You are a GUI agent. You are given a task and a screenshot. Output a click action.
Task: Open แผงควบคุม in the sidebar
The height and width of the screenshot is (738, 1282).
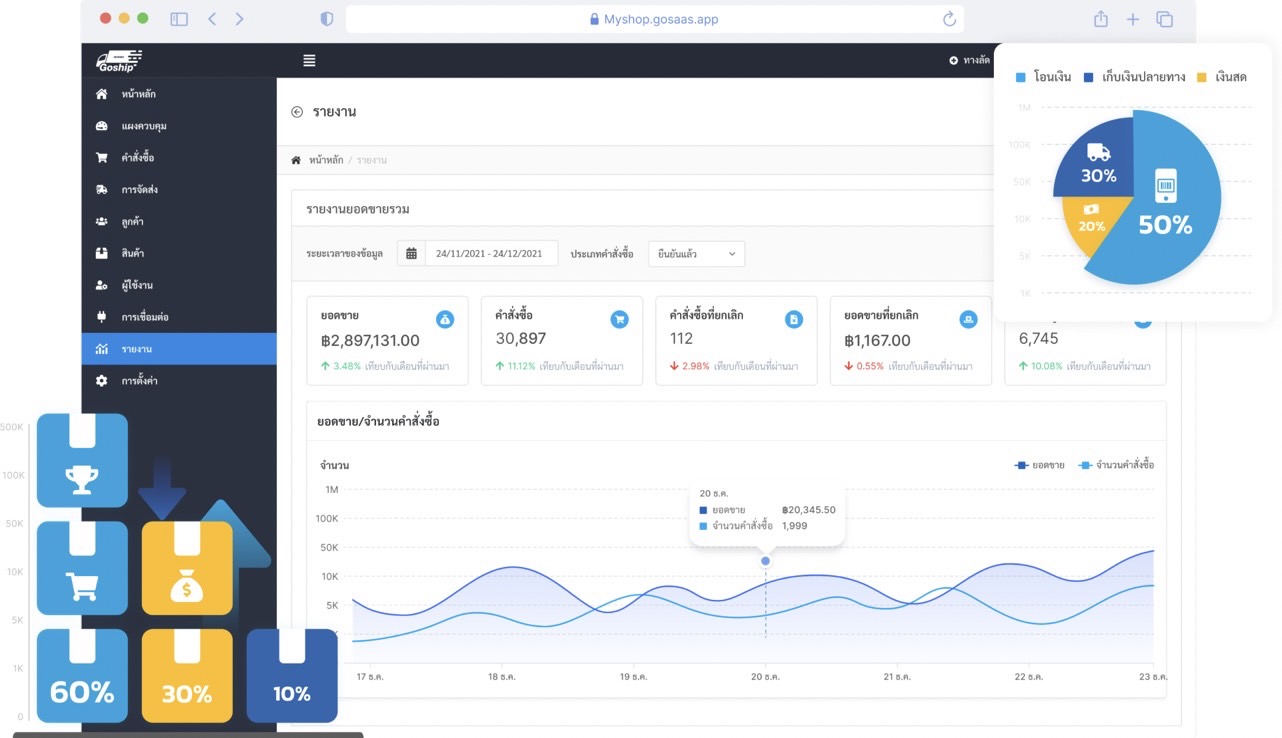point(144,126)
